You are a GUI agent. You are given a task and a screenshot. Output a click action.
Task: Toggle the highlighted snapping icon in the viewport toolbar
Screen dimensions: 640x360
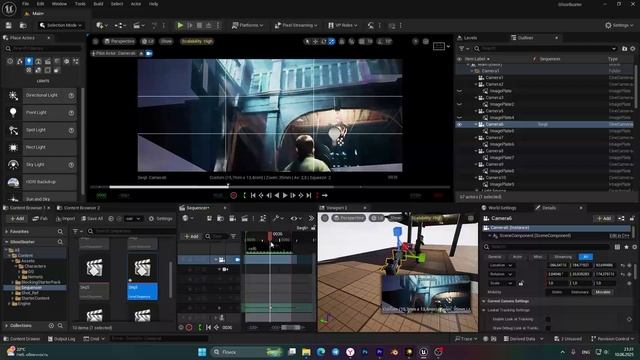click(x=331, y=41)
